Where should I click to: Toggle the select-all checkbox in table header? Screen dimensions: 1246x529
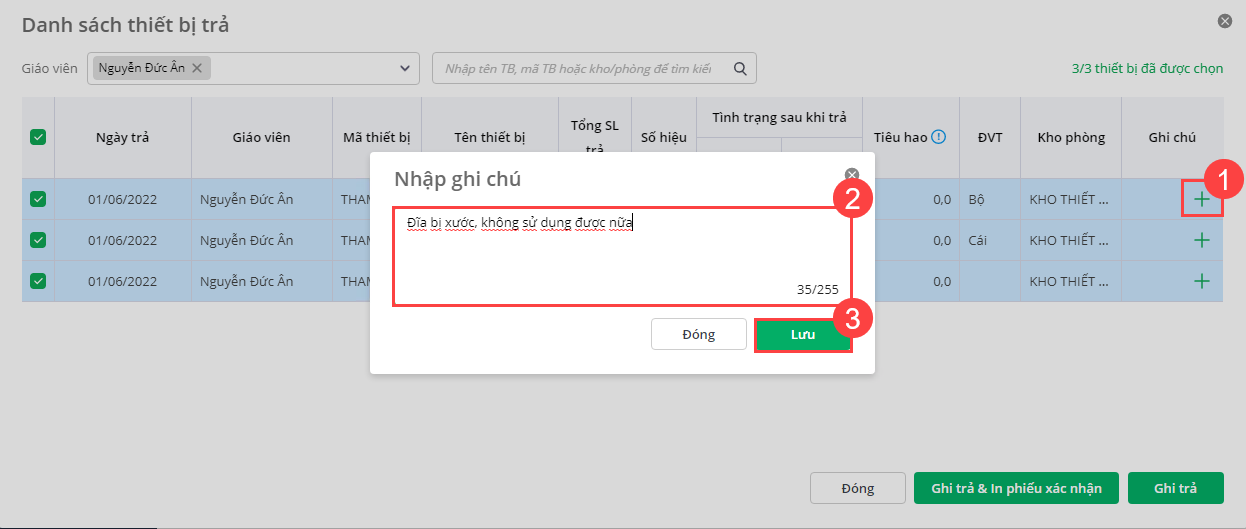(38, 137)
